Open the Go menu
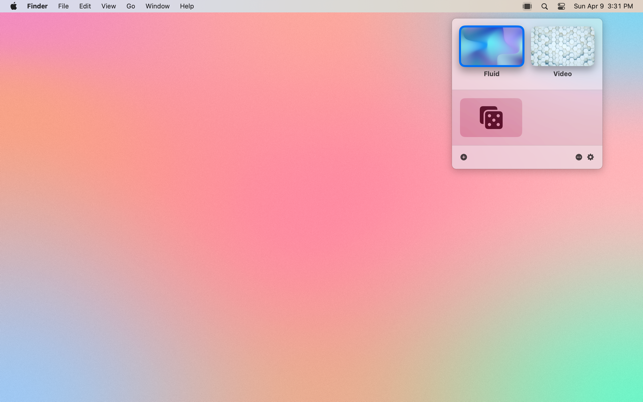 [131, 6]
